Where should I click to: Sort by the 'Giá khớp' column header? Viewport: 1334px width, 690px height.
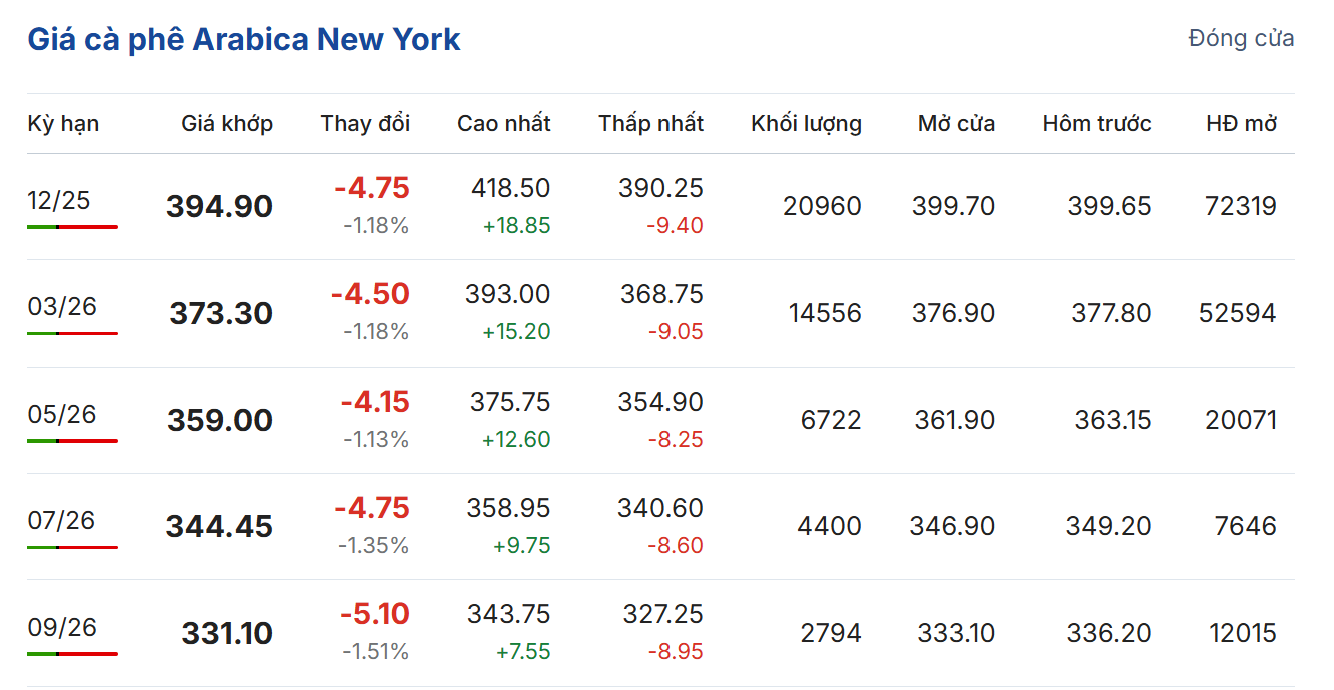pos(227,124)
